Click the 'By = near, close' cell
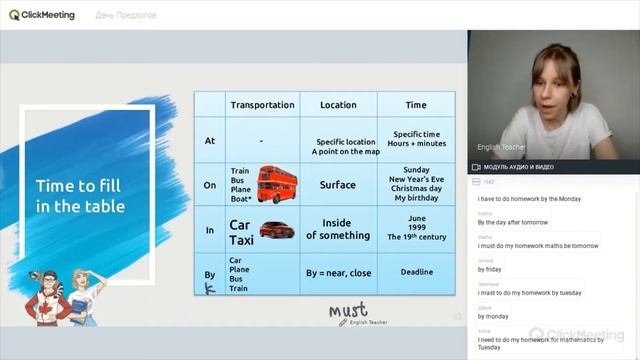Screen dimensions: 640x360 pos(339,273)
